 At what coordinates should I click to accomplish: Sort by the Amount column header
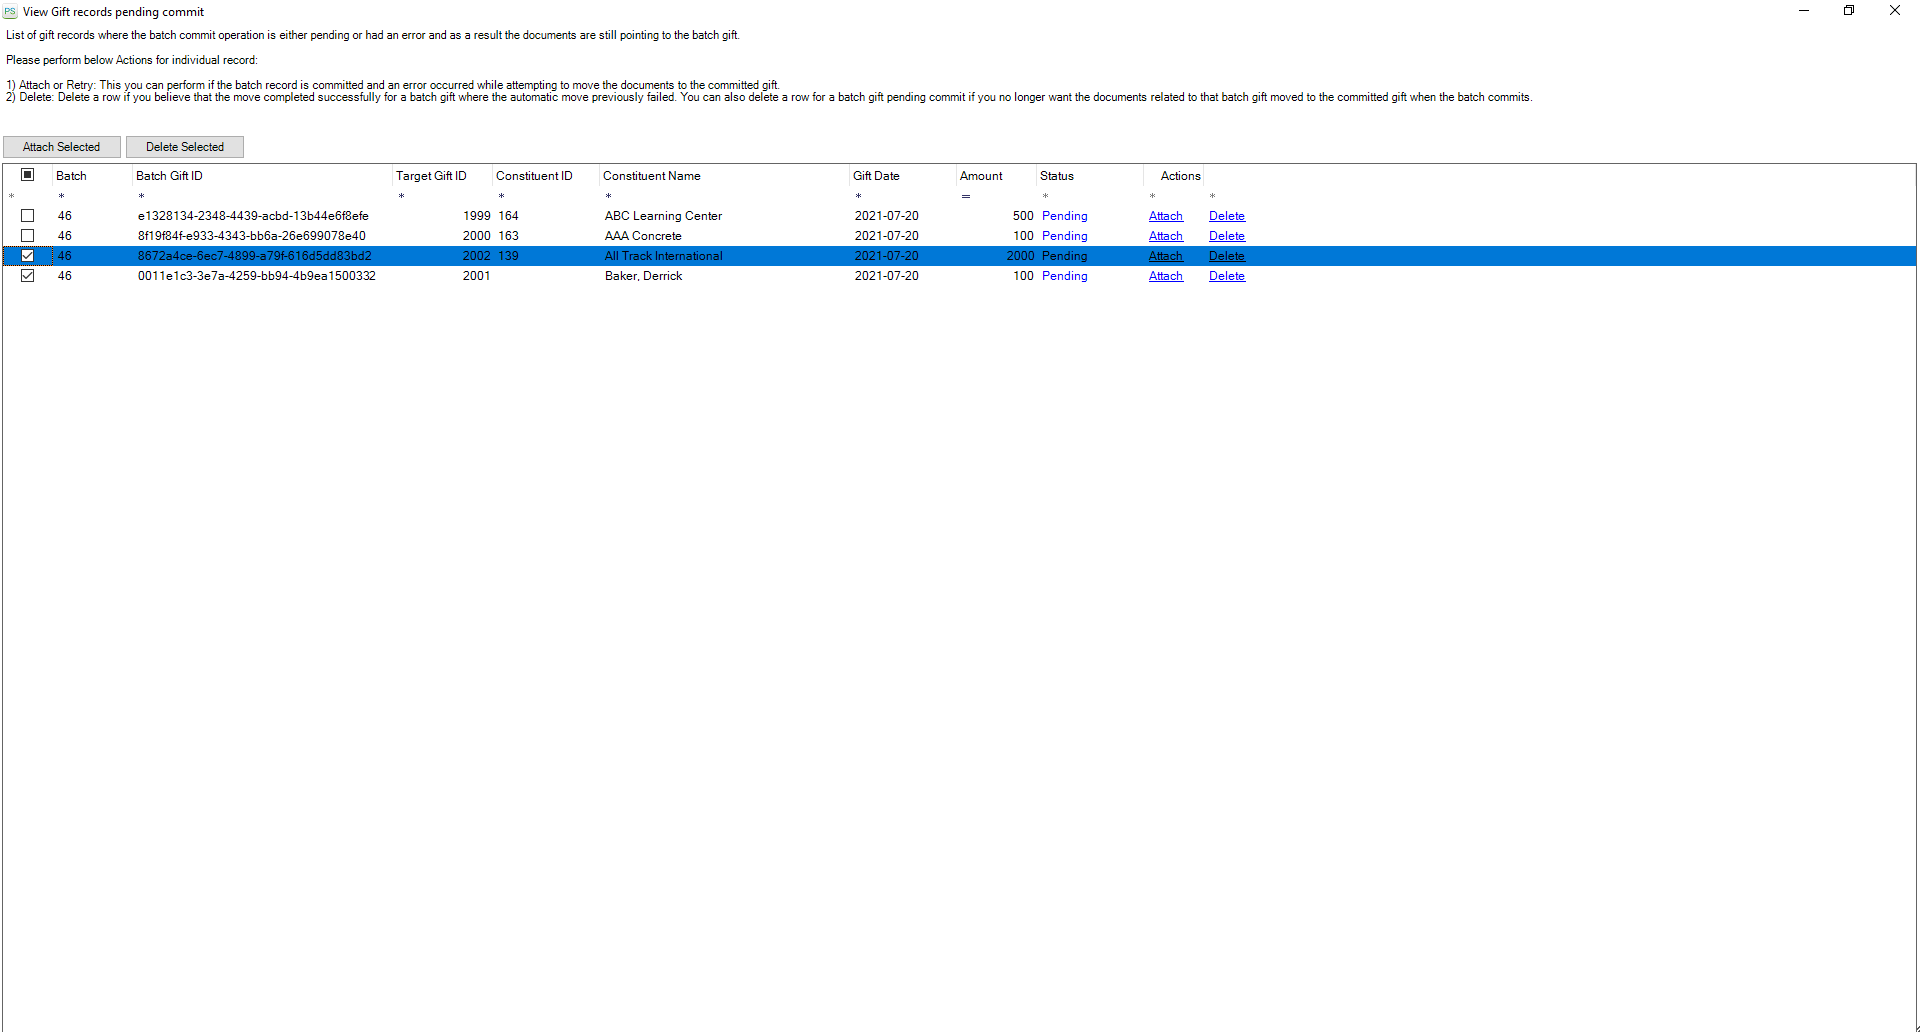(x=981, y=176)
